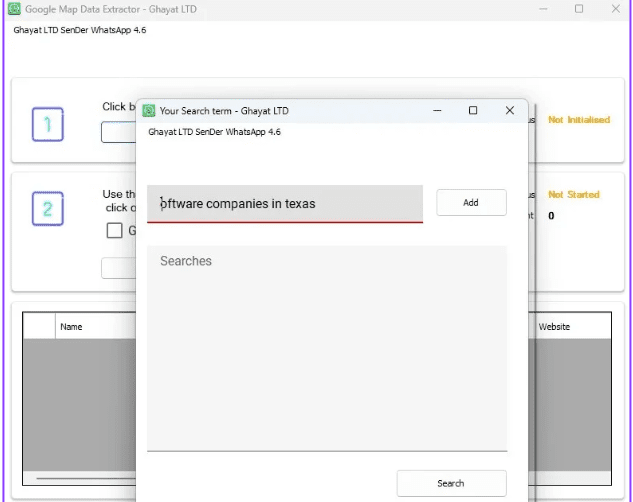Click the Searches list area
633x502 pixels.
(x=327, y=350)
